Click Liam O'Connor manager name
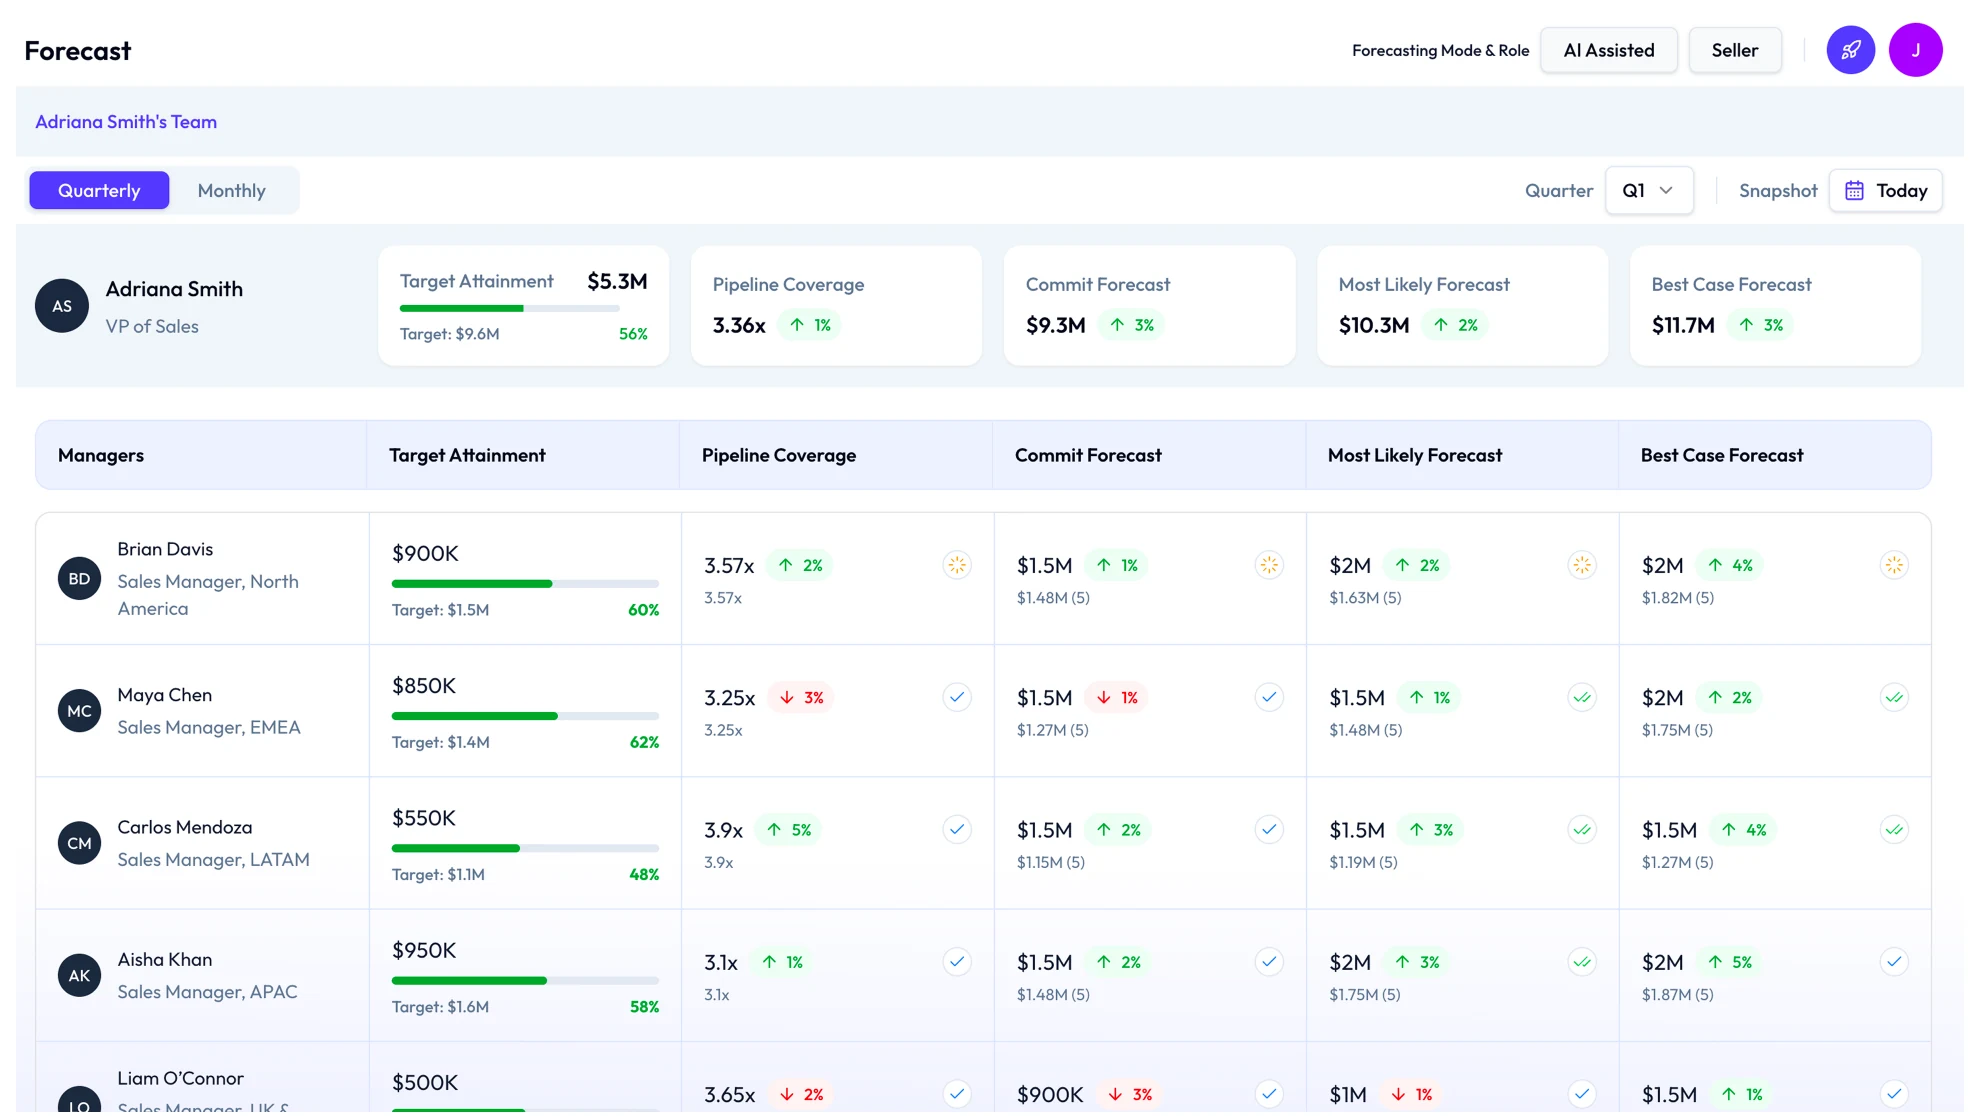1980x1116 pixels. (180, 1078)
